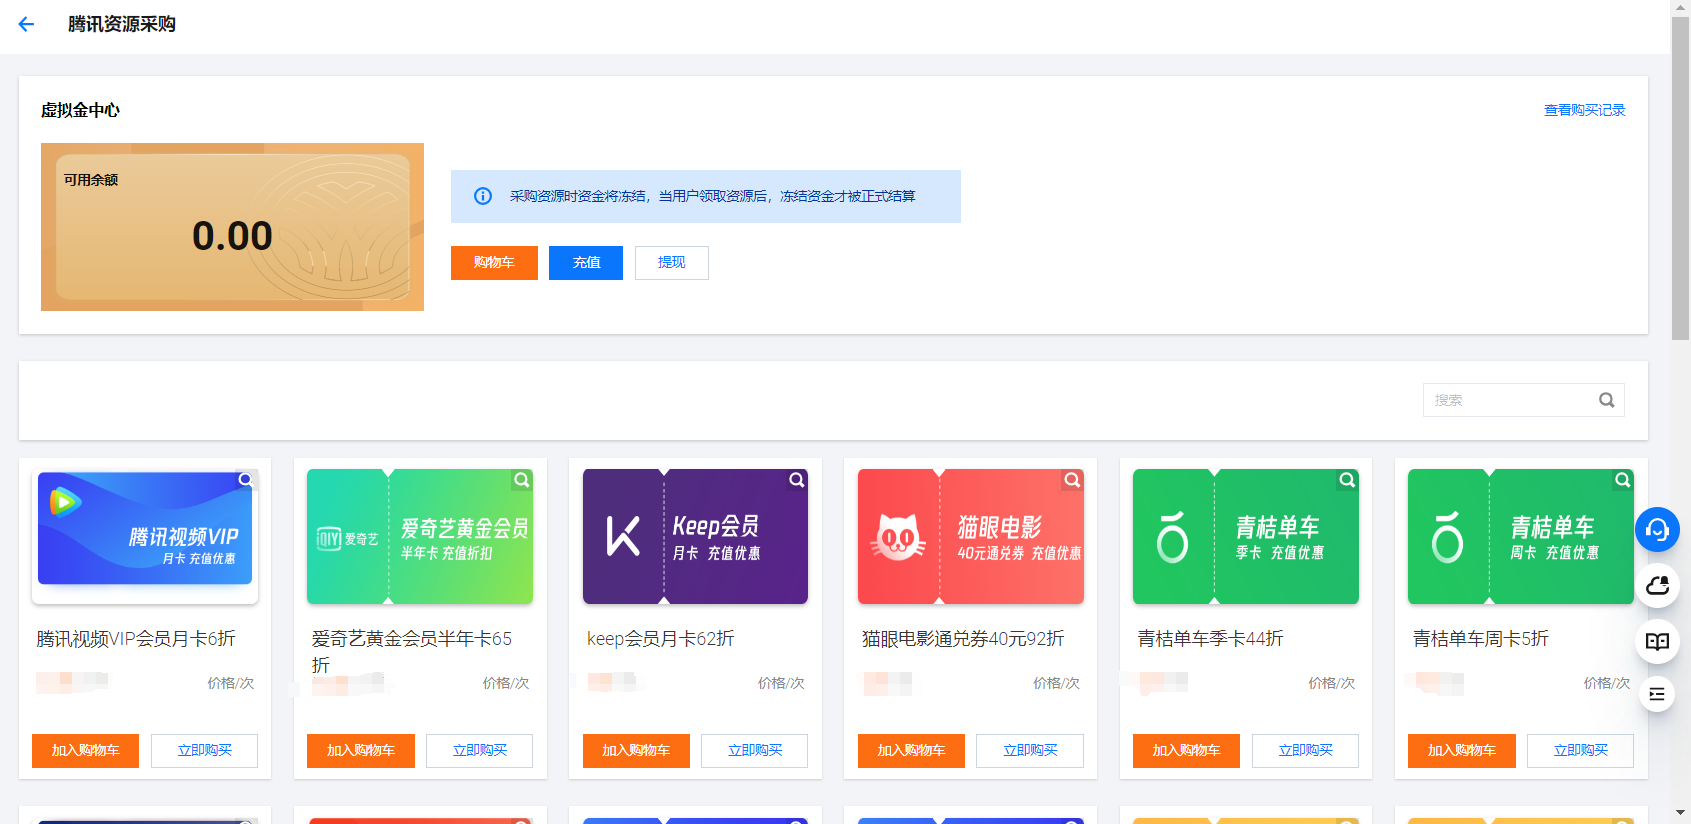Open the 猫眼电影 product thumbnail
Screen dimensions: 1691x824
971,537
